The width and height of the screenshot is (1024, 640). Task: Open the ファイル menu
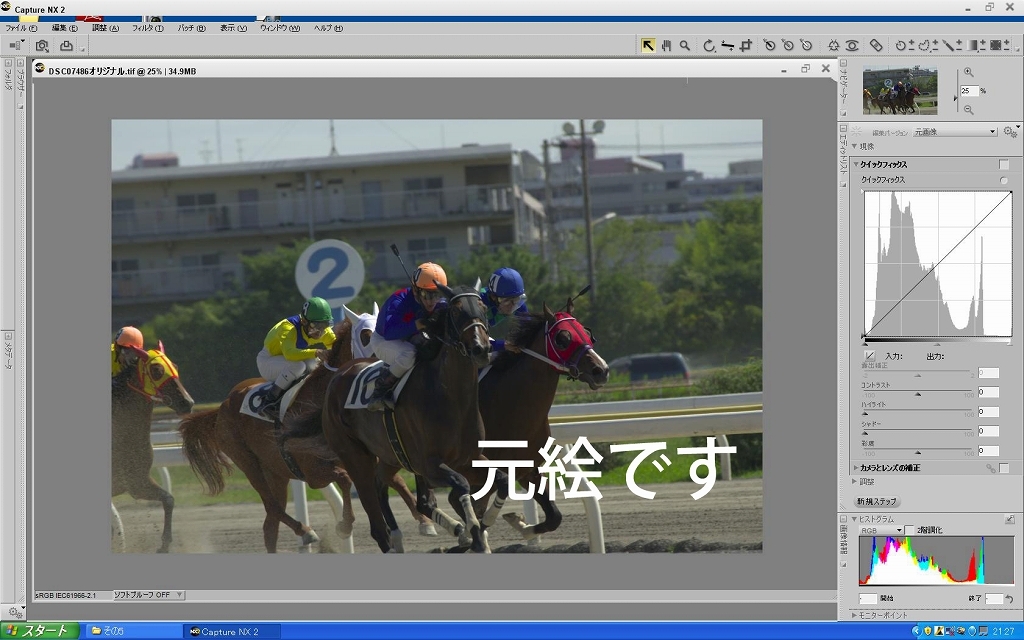[21, 28]
